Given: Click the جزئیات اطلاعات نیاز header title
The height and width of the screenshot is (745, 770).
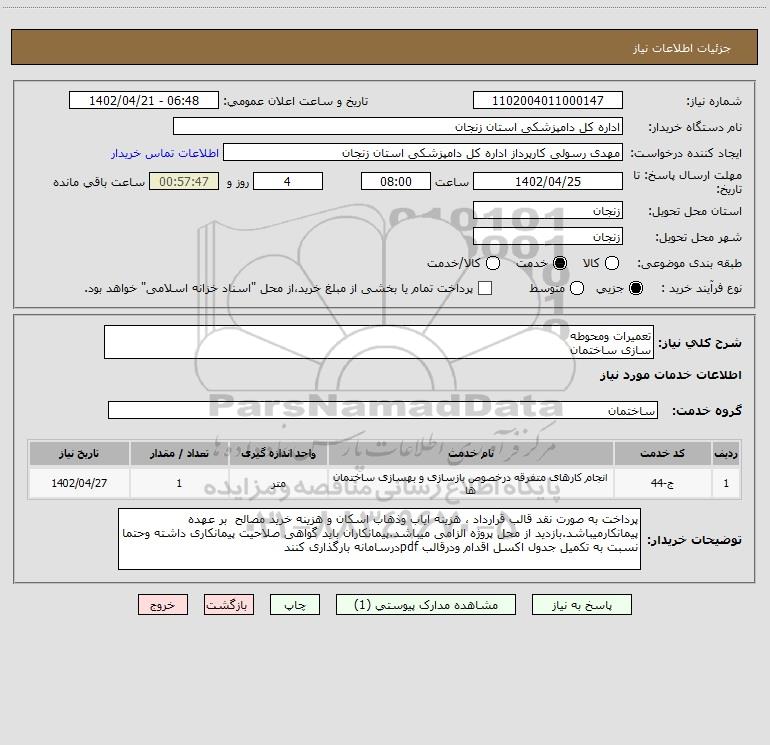Looking at the screenshot, I should (x=681, y=48).
